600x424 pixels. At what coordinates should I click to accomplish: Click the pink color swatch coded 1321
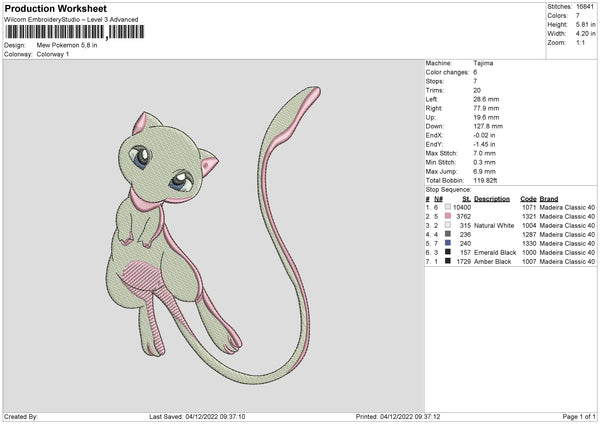[x=448, y=216]
